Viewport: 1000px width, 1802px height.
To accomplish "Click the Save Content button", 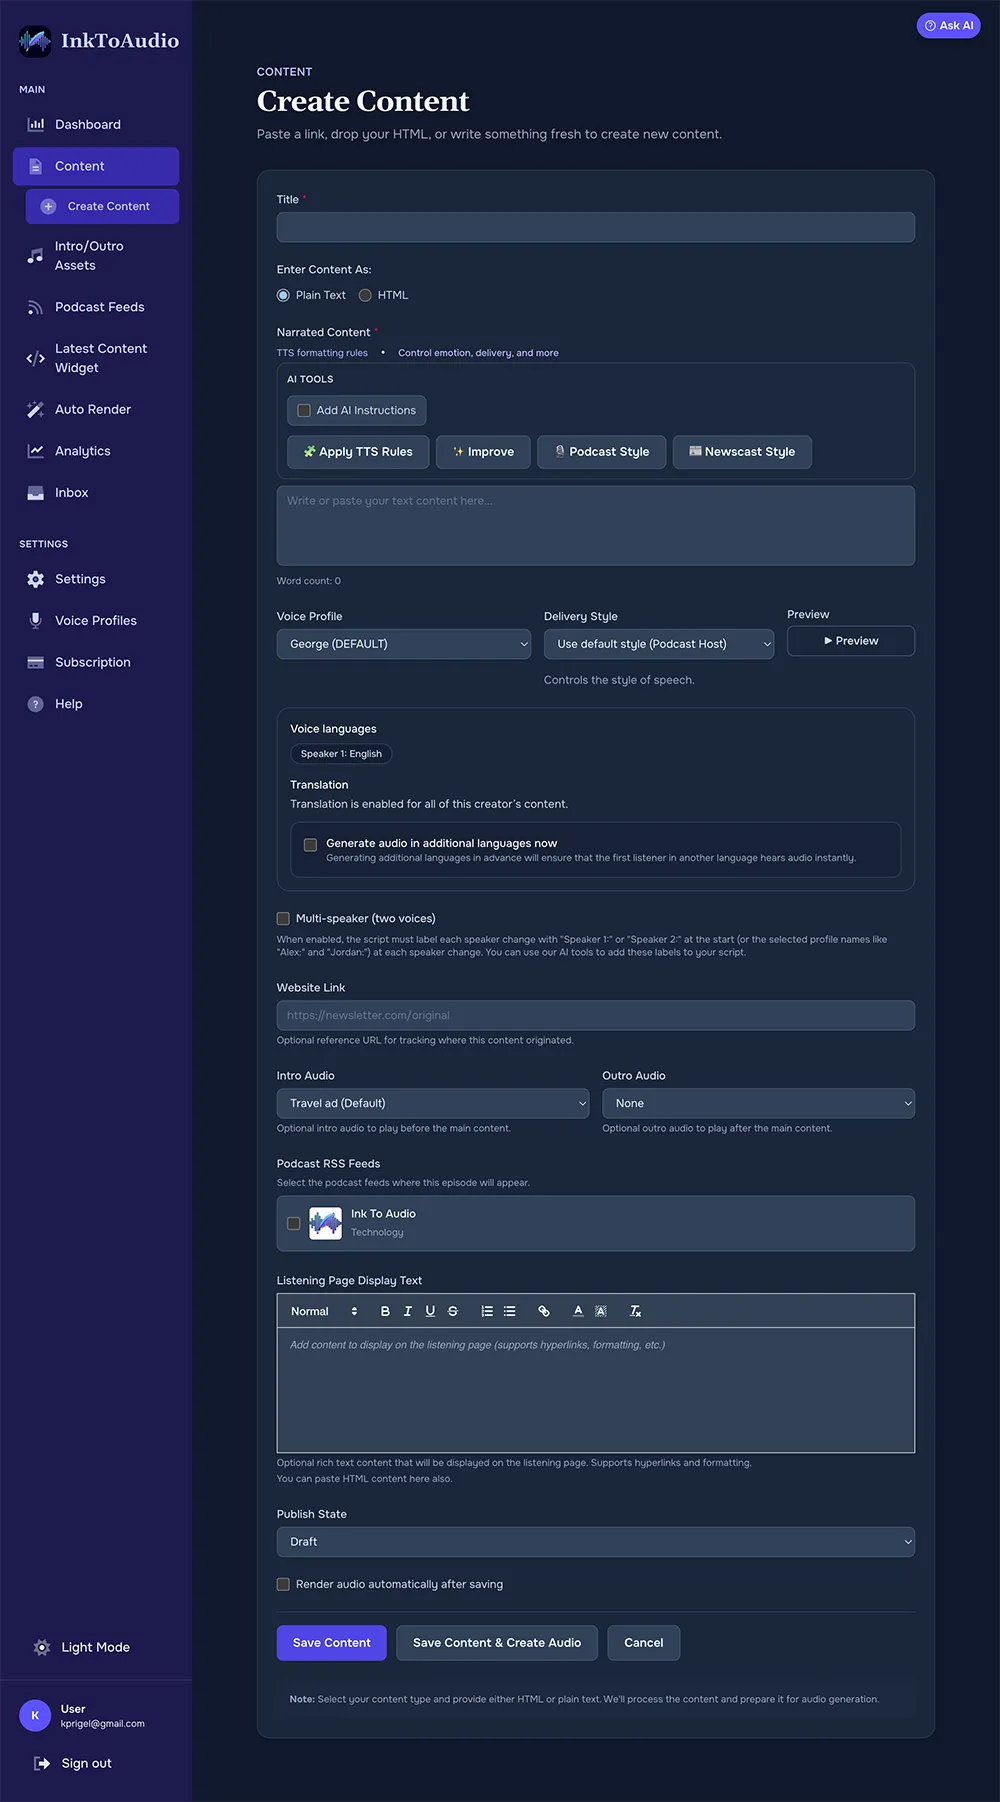I will pos(332,1643).
